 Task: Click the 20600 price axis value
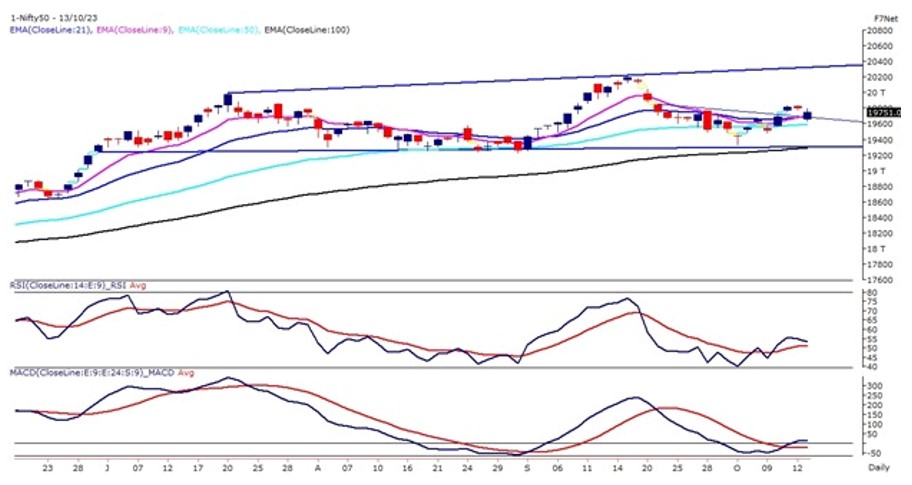(881, 46)
